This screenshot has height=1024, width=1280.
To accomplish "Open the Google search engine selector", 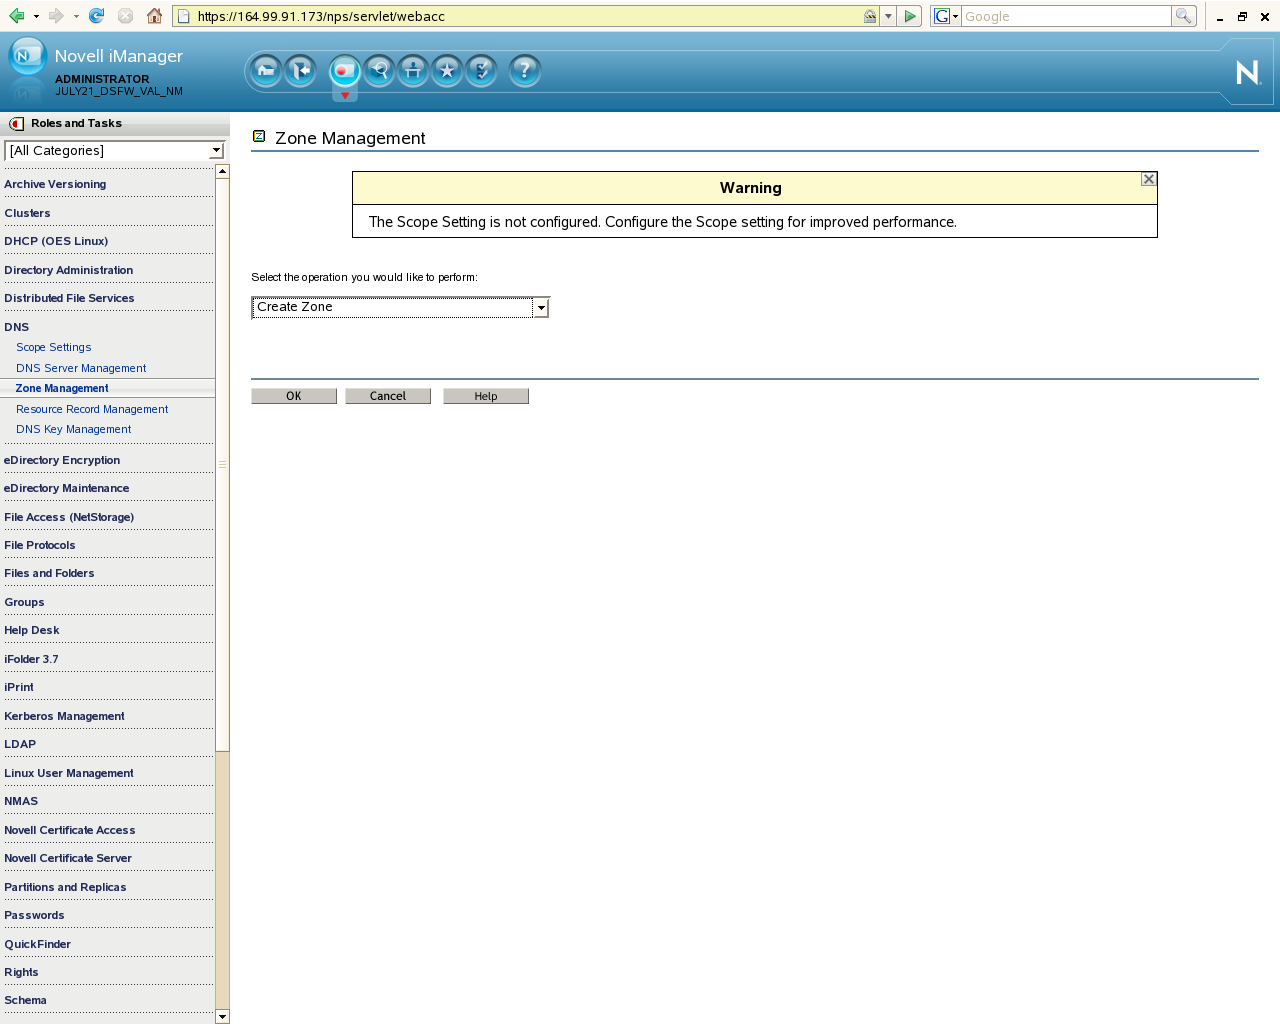I will [x=946, y=16].
